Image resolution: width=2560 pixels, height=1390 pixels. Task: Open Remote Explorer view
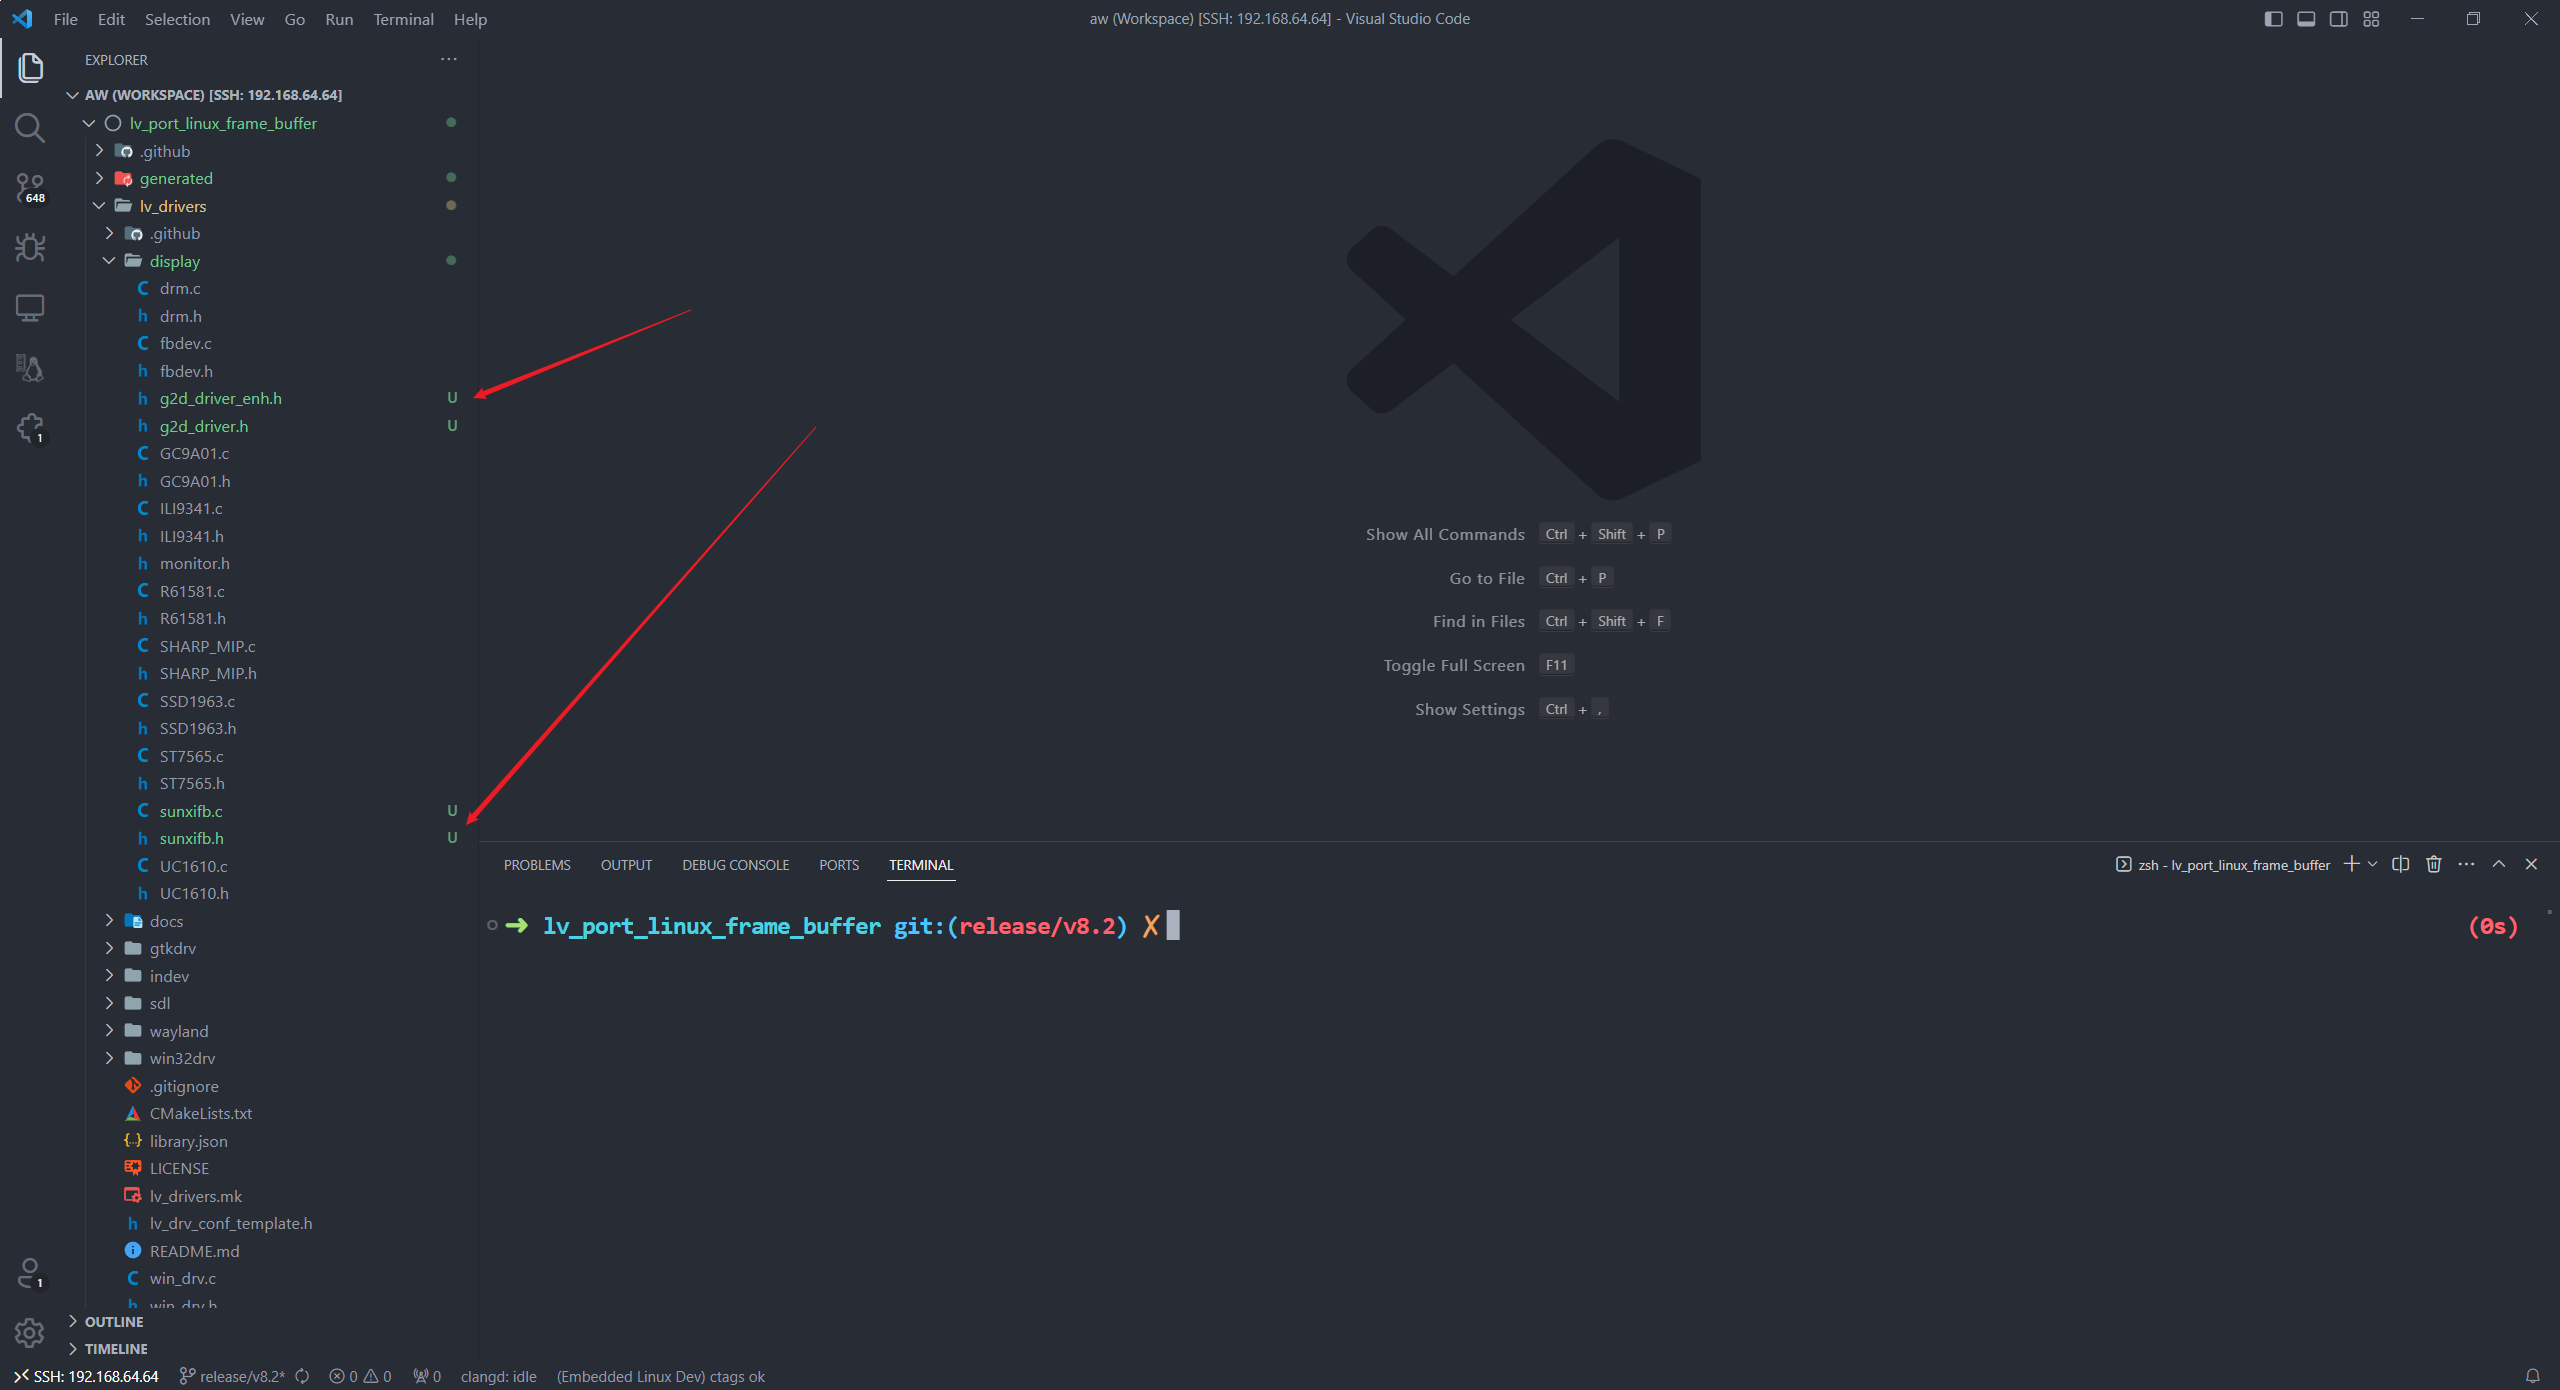pyautogui.click(x=30, y=308)
